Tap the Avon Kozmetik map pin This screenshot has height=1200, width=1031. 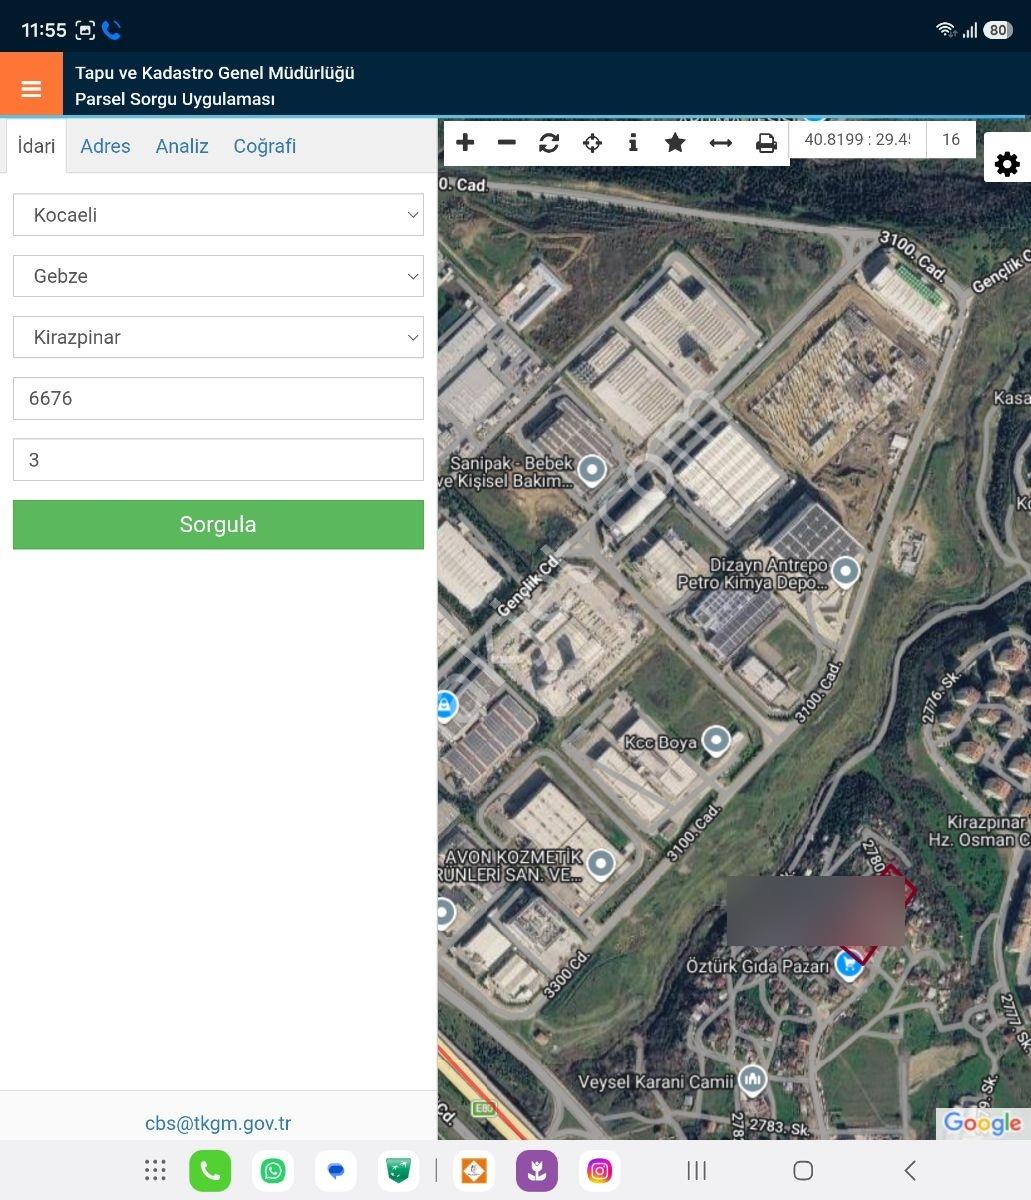(601, 863)
